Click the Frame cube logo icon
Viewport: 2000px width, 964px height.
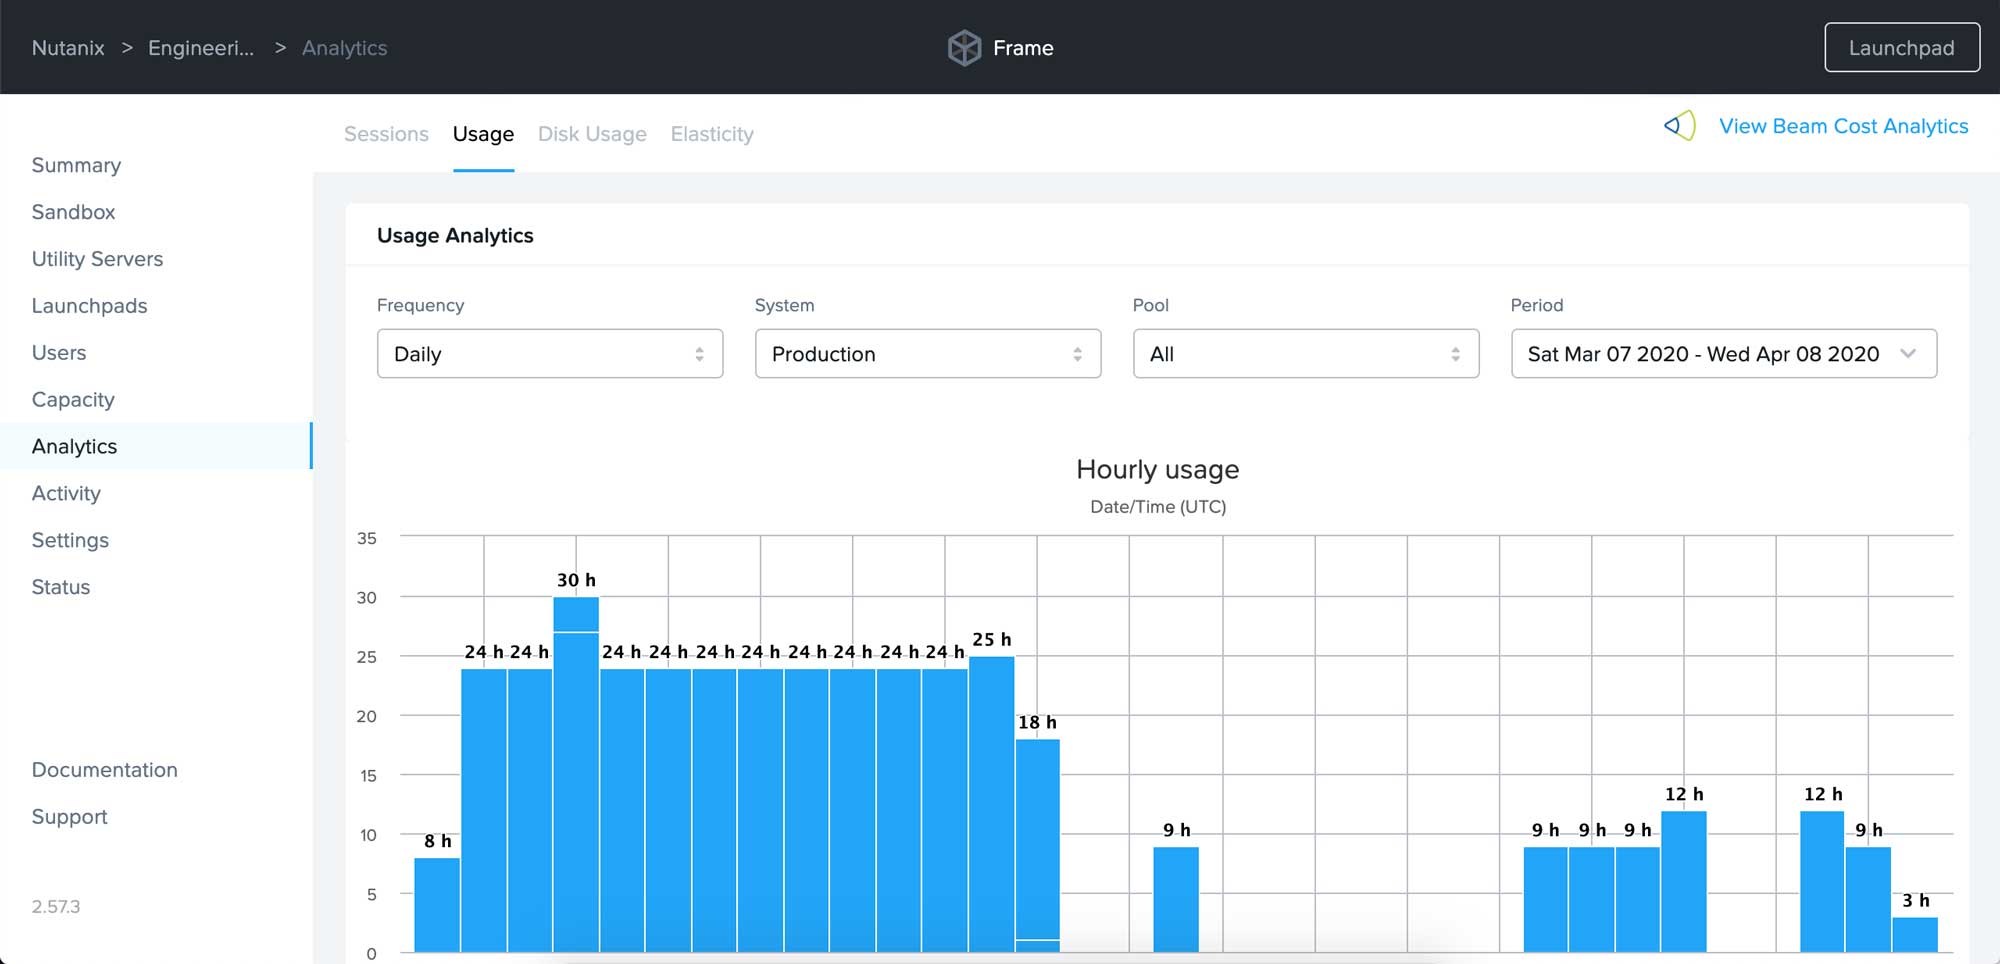coord(964,48)
